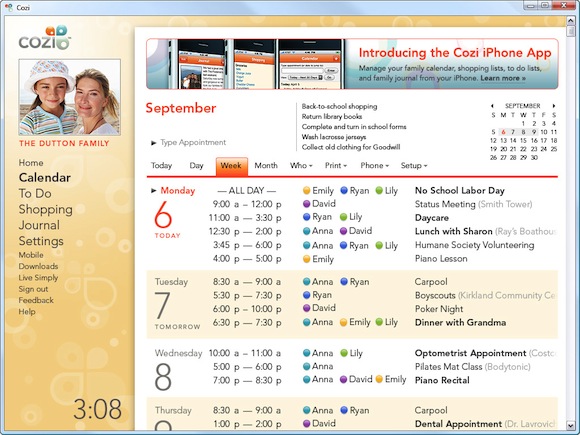This screenshot has width=580, height=435.
Task: Open the Who dropdown menu
Action: pyautogui.click(x=301, y=166)
